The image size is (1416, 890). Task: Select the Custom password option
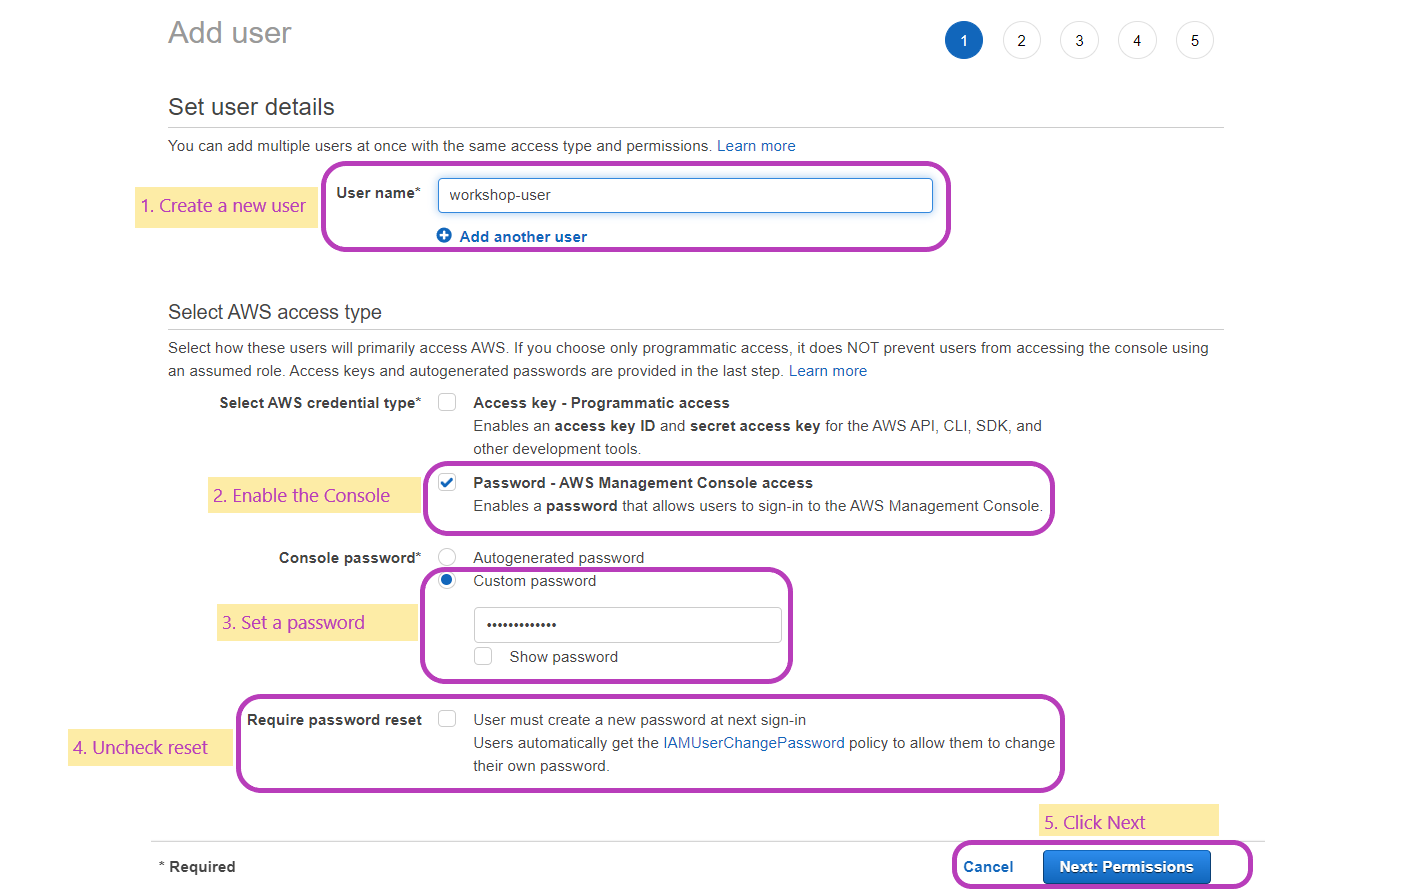[x=446, y=580]
